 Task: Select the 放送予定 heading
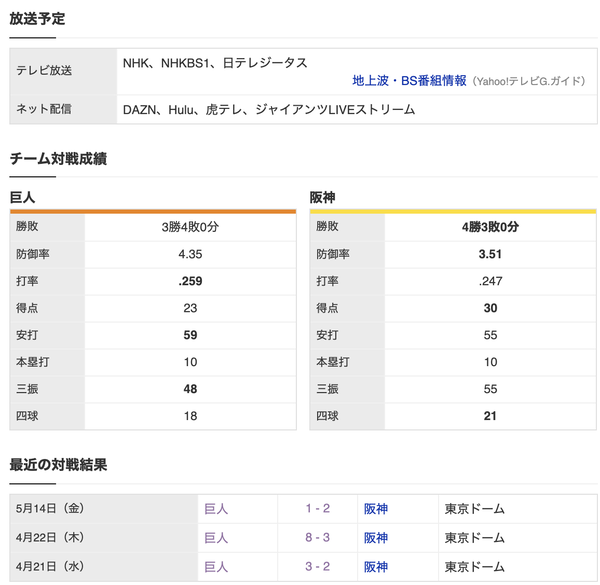[37, 18]
